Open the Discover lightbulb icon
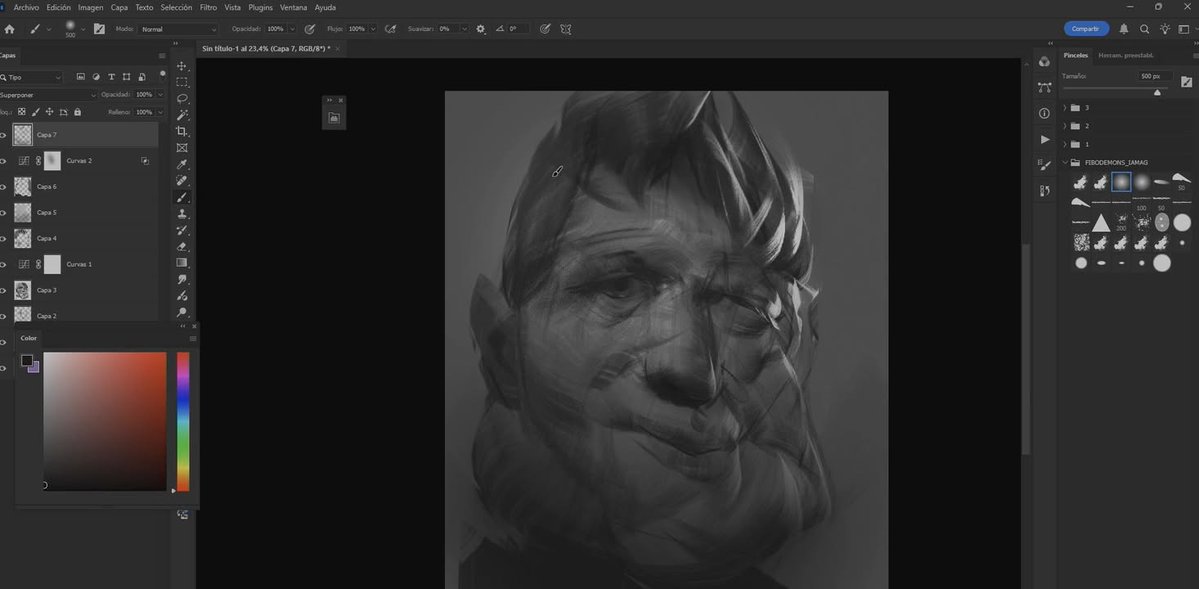 (x=1165, y=29)
